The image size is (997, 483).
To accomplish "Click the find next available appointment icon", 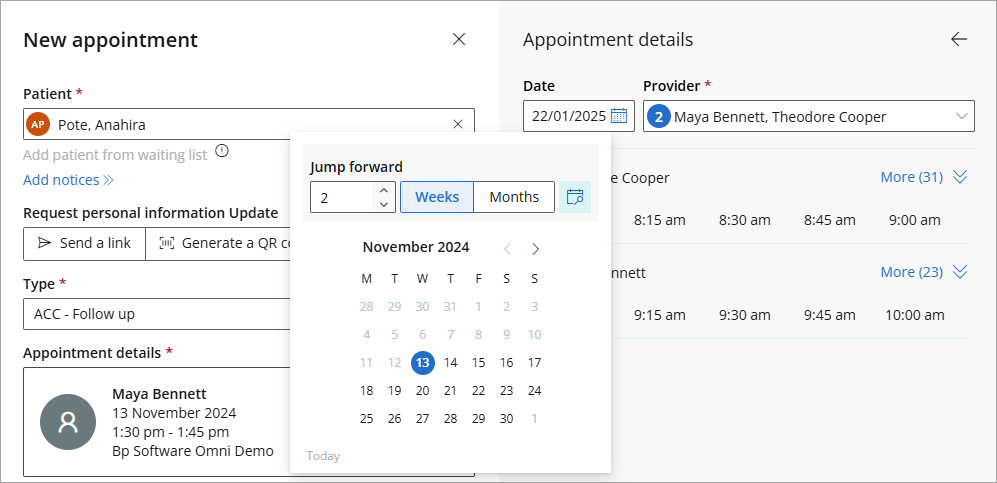I will pyautogui.click(x=575, y=197).
